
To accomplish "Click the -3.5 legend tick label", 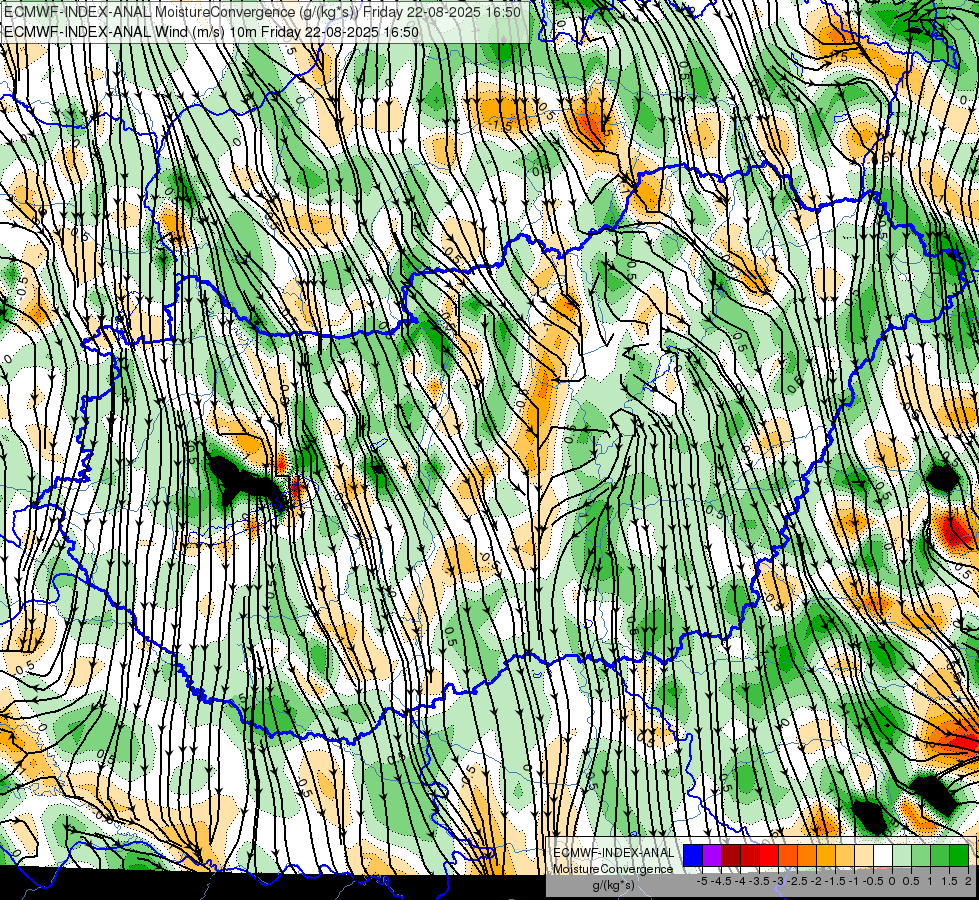I will (x=759, y=881).
